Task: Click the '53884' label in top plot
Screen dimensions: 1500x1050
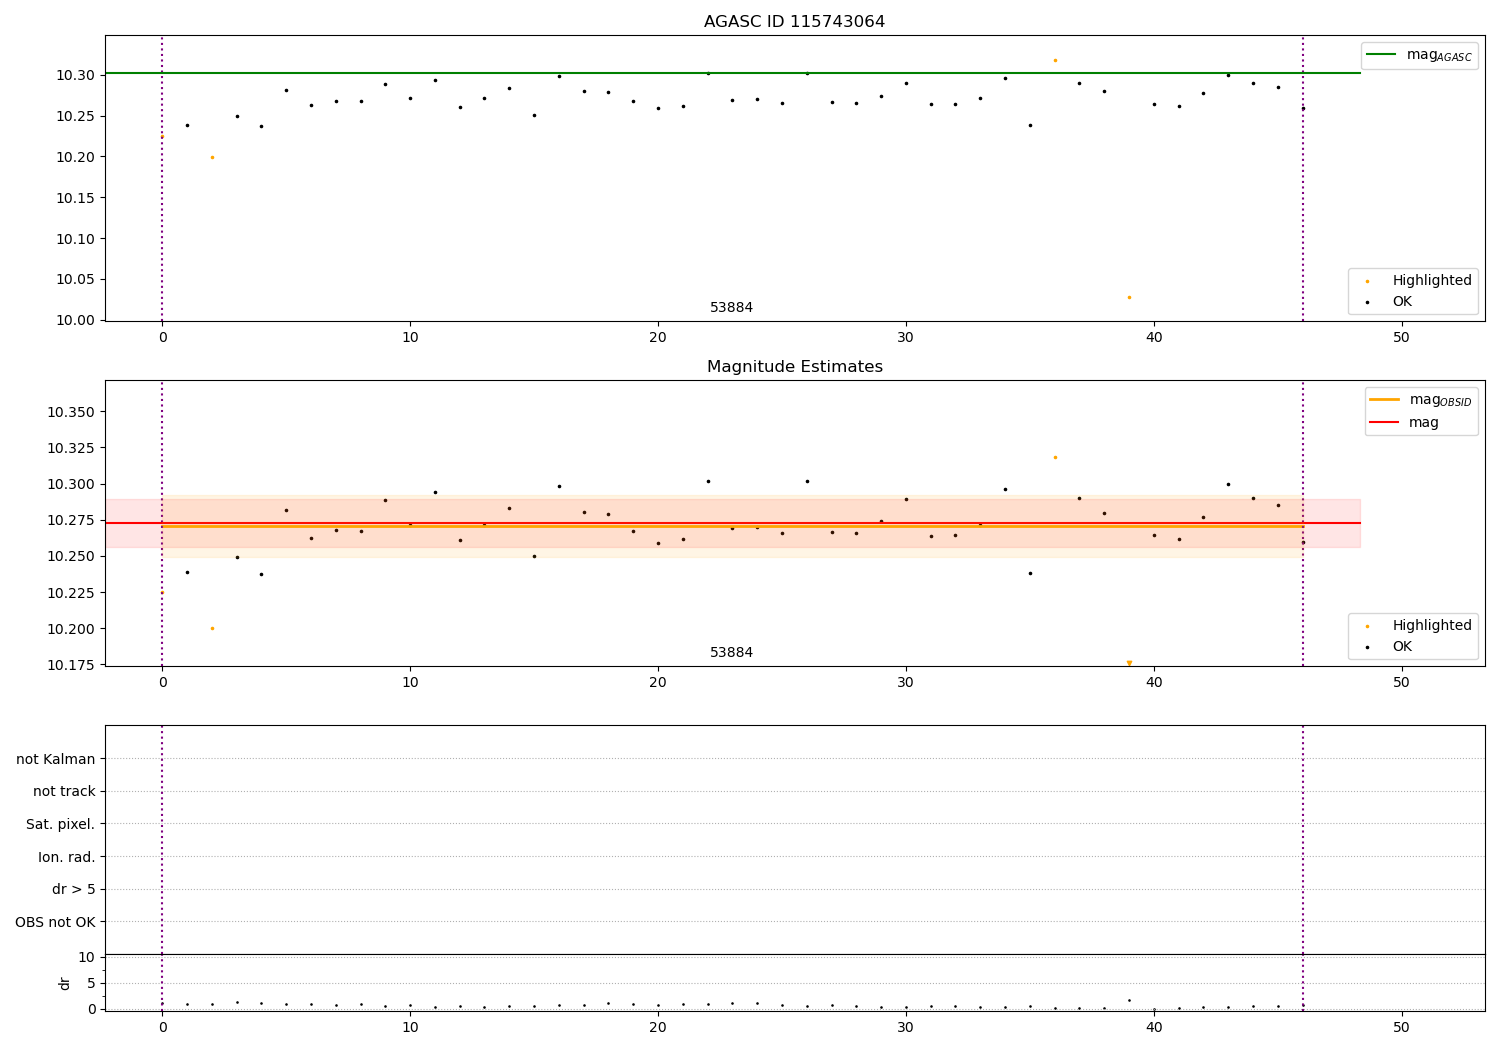Action: [731, 308]
